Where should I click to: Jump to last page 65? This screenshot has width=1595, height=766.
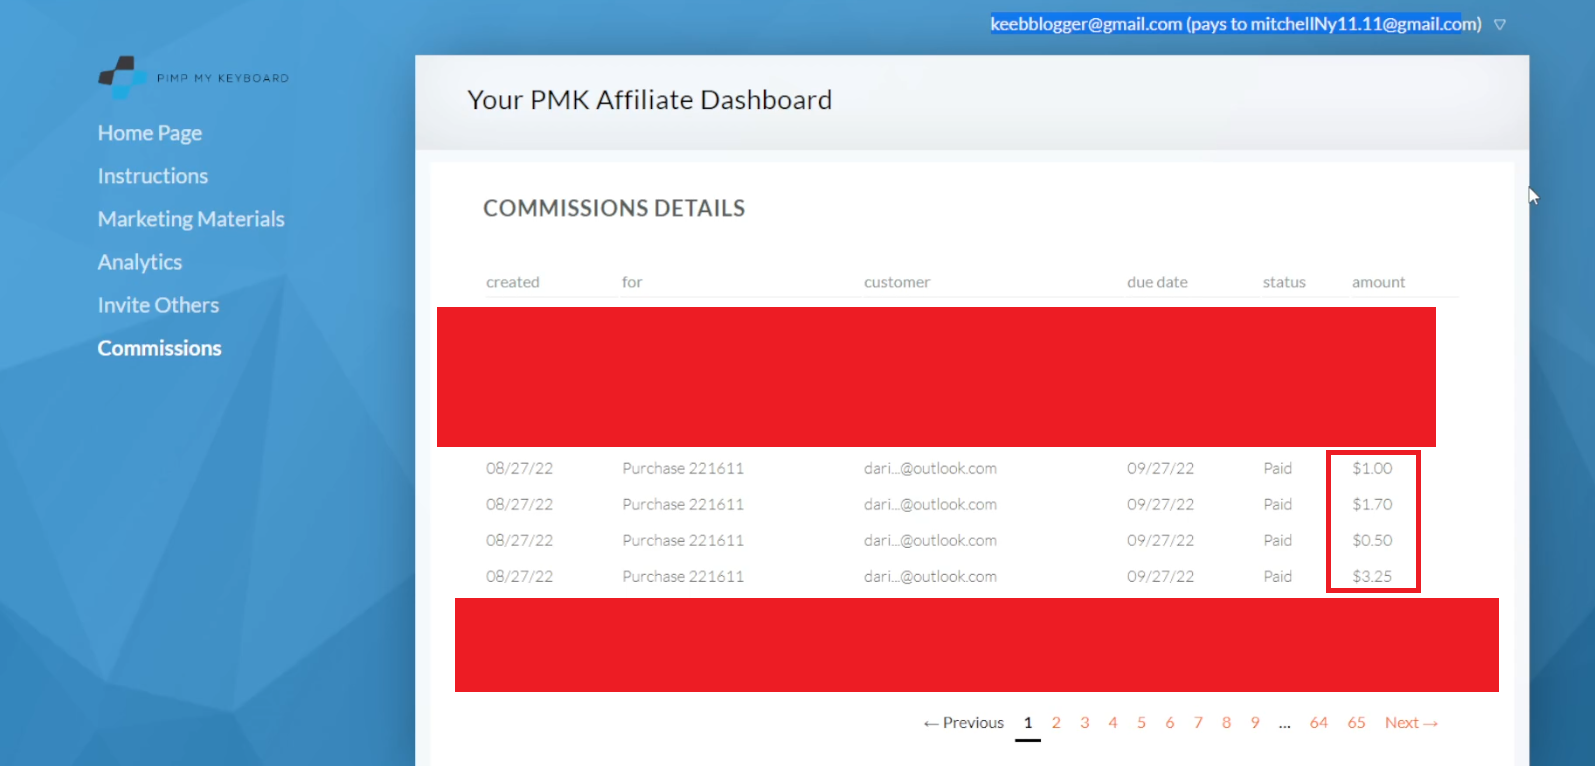[x=1356, y=723]
